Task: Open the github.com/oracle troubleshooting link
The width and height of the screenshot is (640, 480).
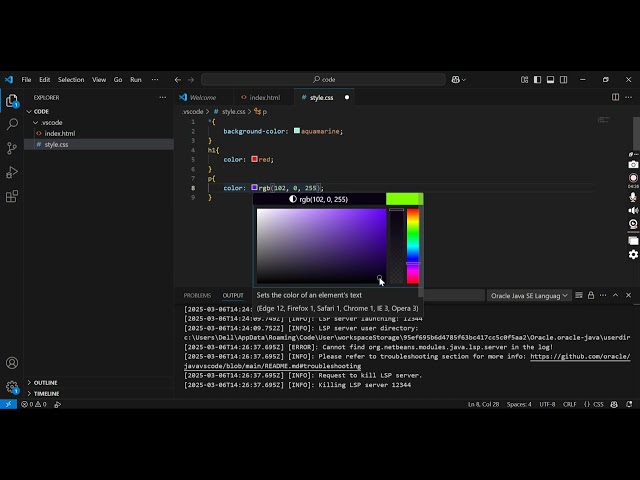Action: tap(580, 356)
